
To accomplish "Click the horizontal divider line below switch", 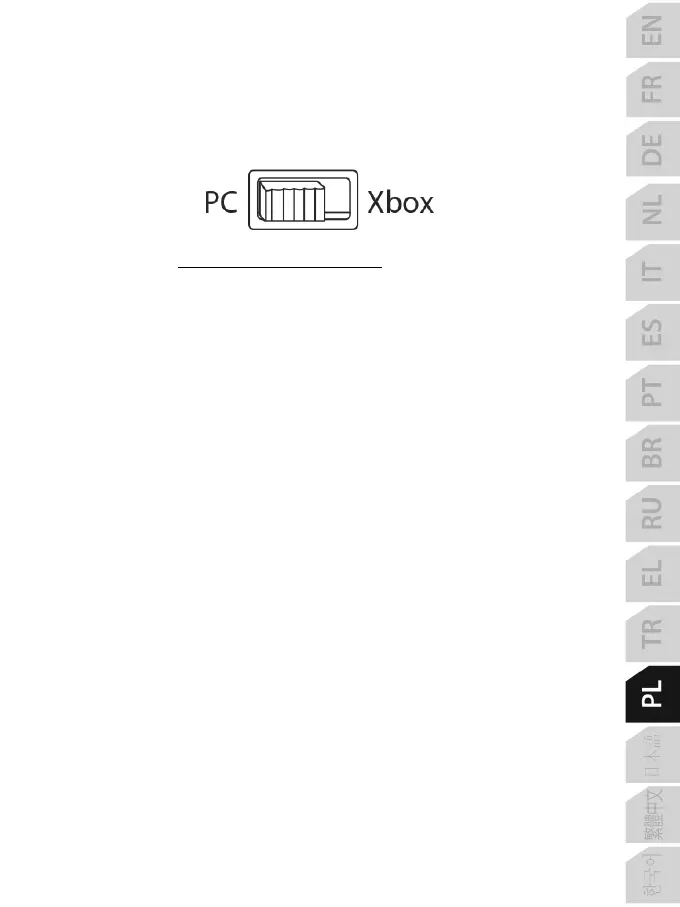I will (x=280, y=267).
